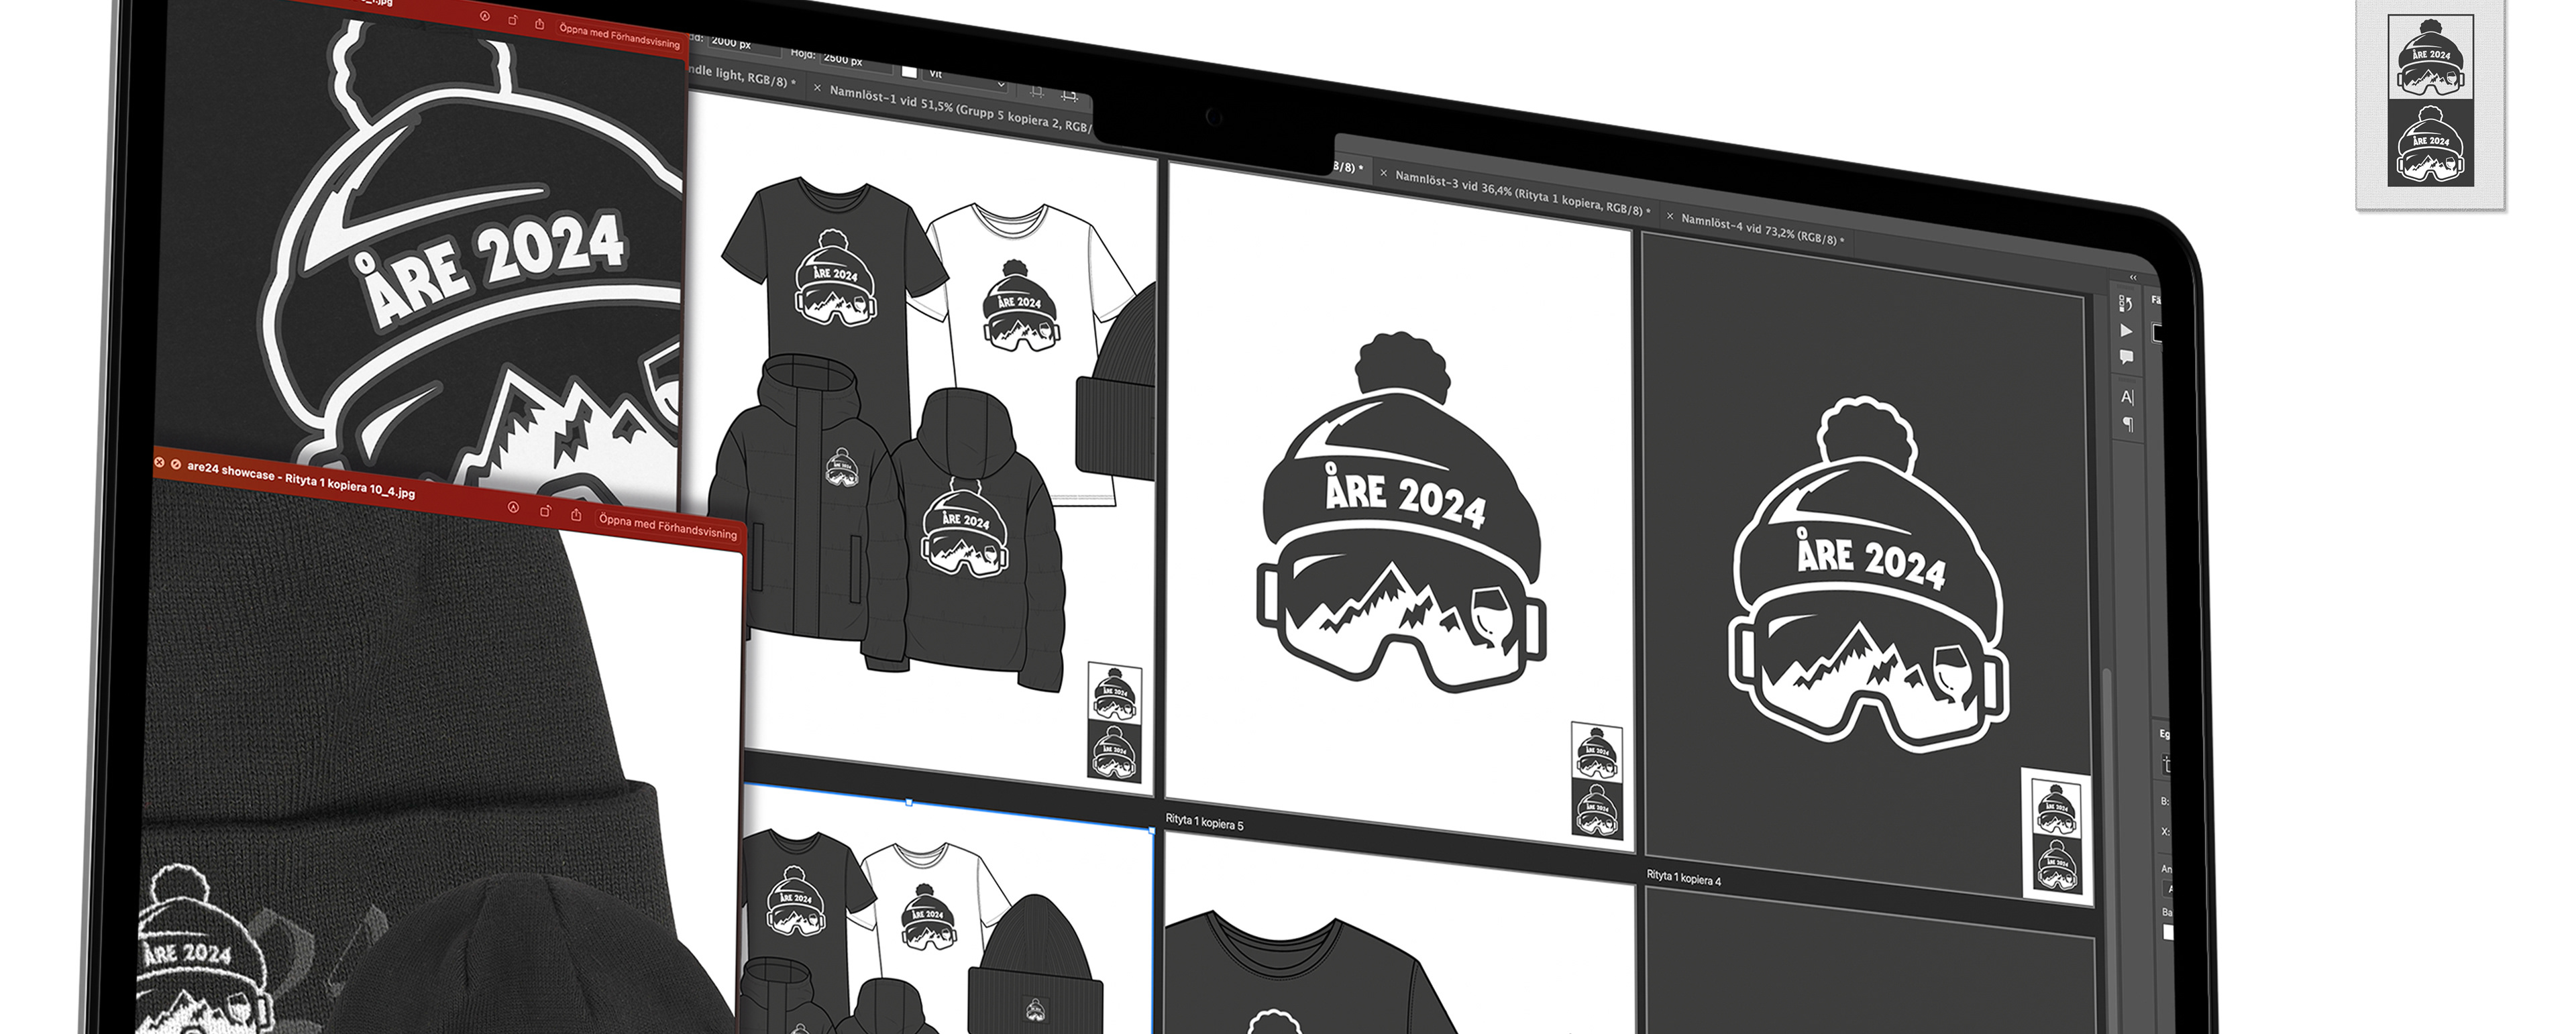Click rotate icon in lower Quick Look window
The height and width of the screenshot is (1034, 2576).
pos(545,511)
